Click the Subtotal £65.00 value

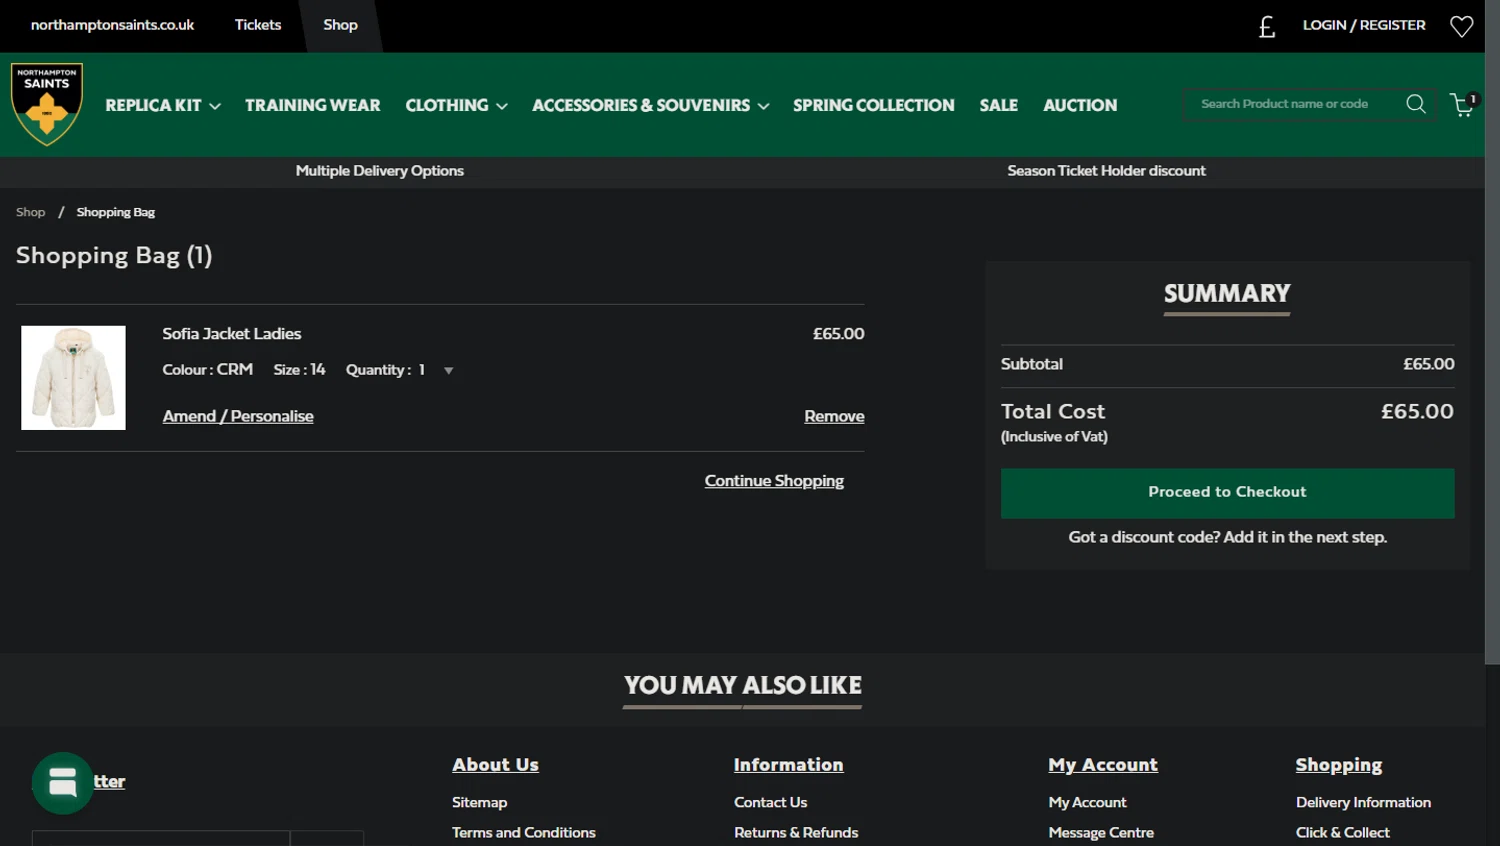click(1428, 364)
